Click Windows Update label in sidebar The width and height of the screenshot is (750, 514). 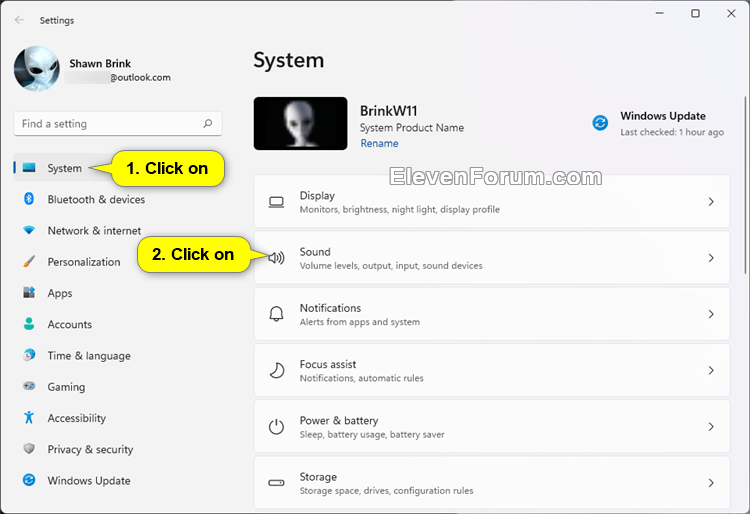click(88, 481)
